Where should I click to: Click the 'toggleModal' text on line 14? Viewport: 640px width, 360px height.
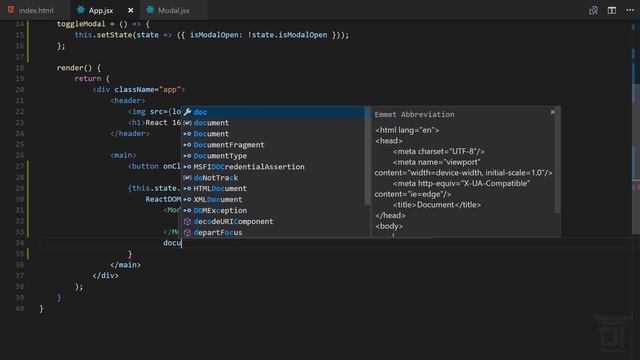[81, 24]
